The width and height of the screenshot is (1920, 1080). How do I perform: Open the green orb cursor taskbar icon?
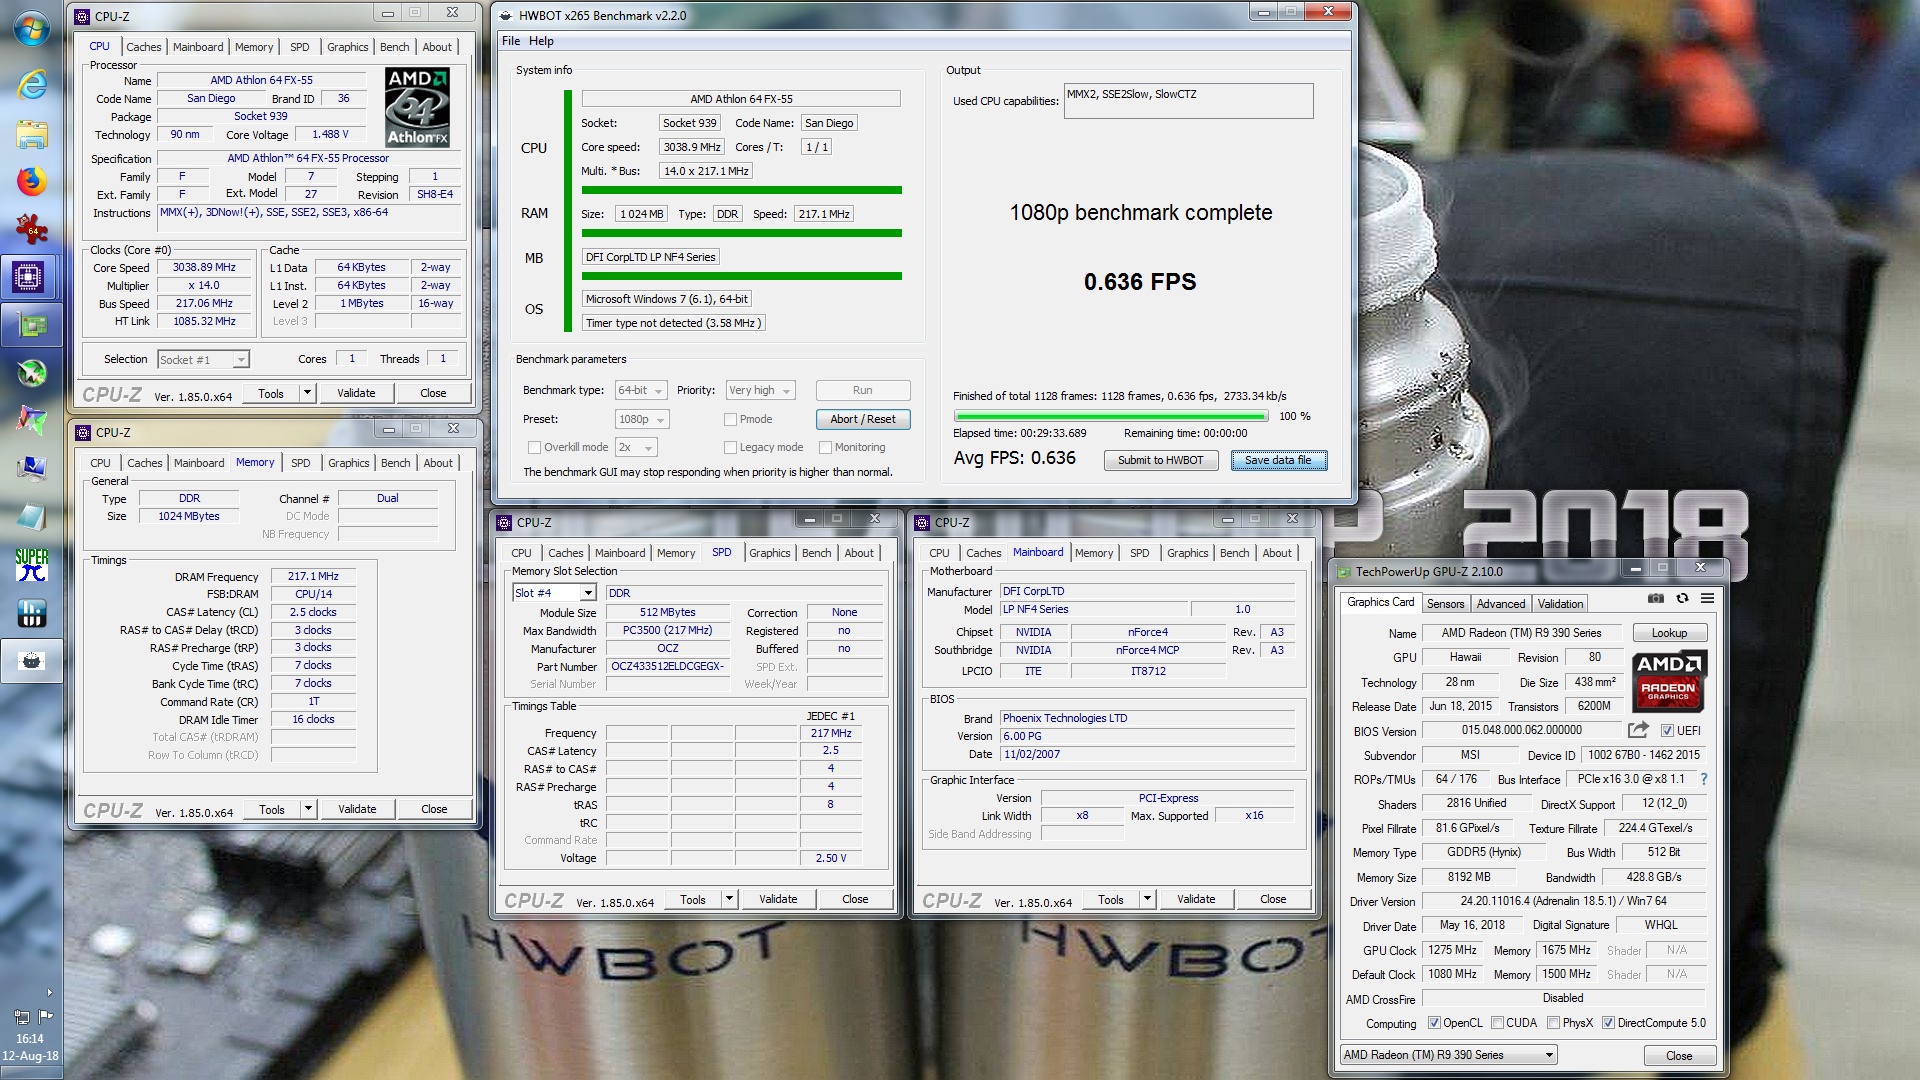32,373
